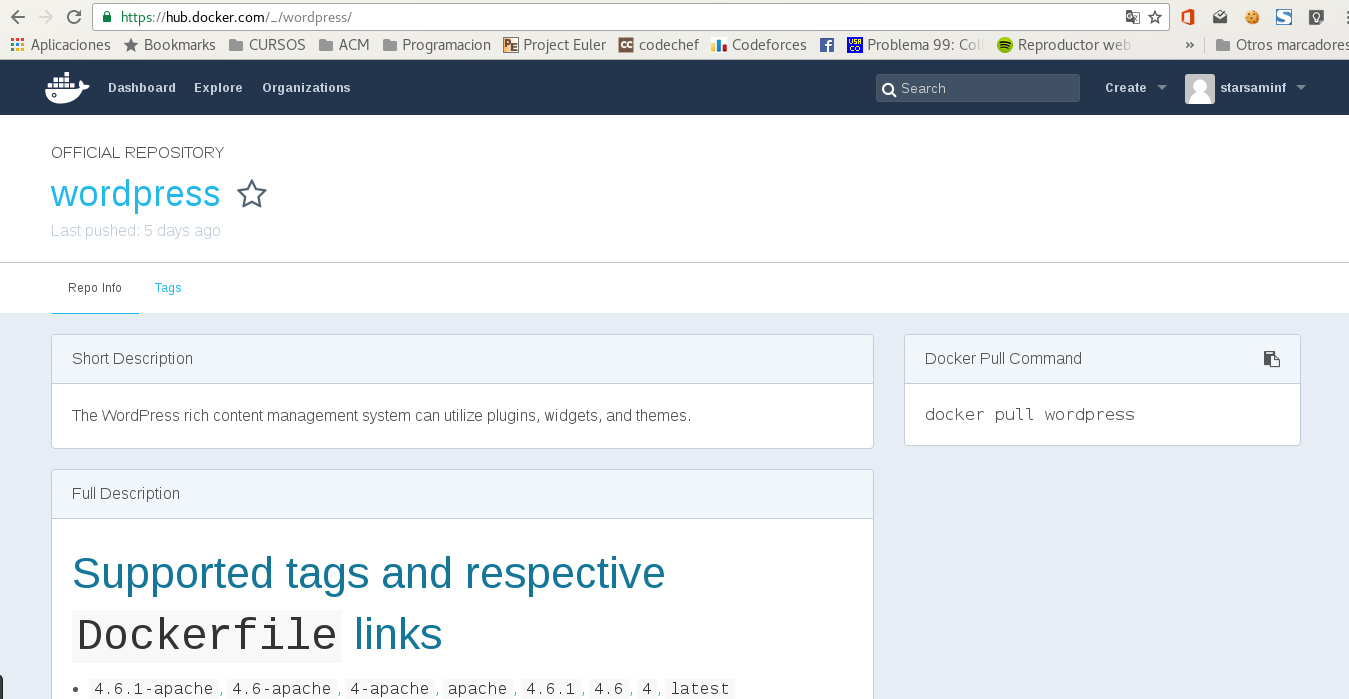The height and width of the screenshot is (699, 1349).
Task: Bookmark this page with the star icon
Action: pos(1155,17)
